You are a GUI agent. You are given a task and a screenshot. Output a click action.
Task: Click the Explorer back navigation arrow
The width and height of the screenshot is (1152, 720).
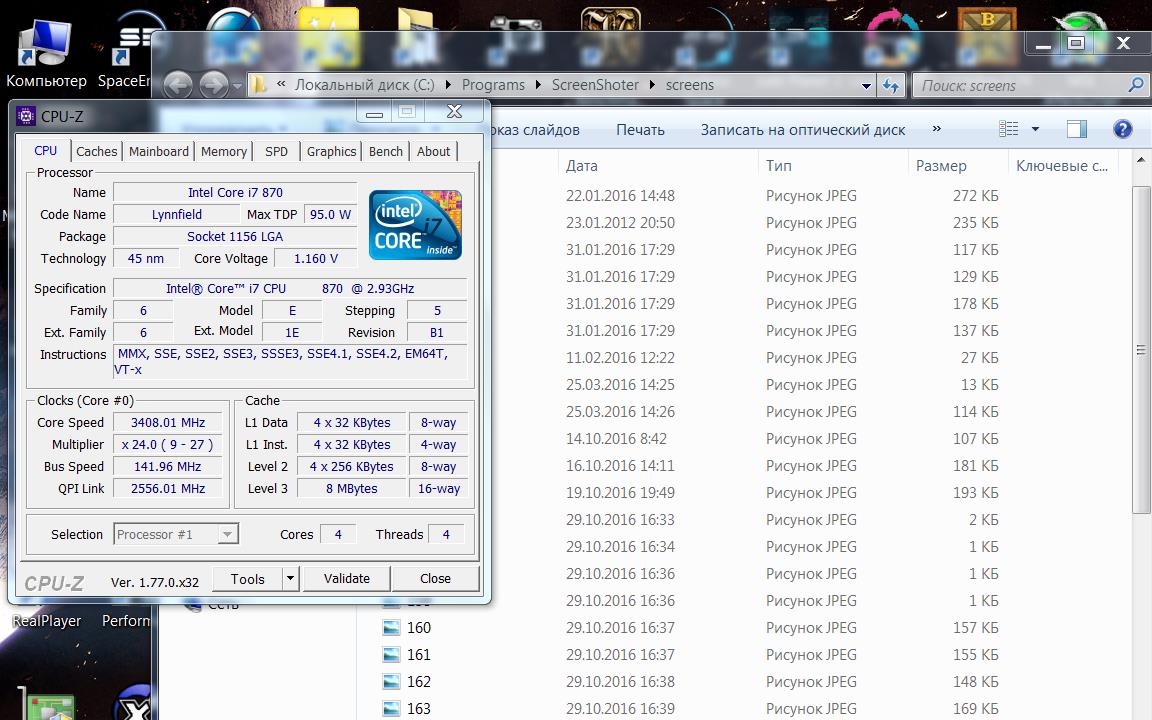[178, 85]
